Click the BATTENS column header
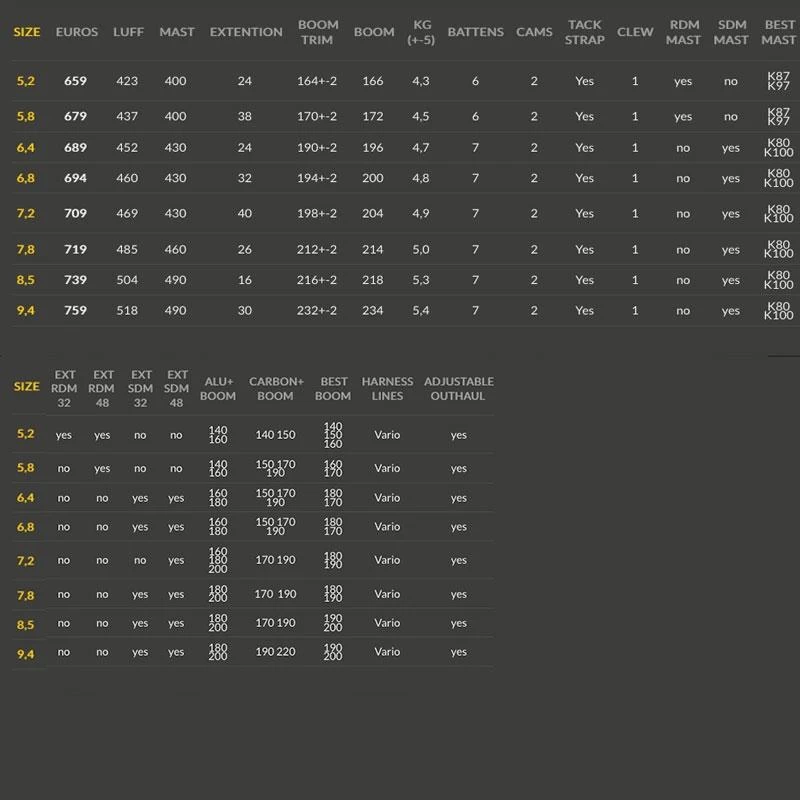 coord(475,32)
